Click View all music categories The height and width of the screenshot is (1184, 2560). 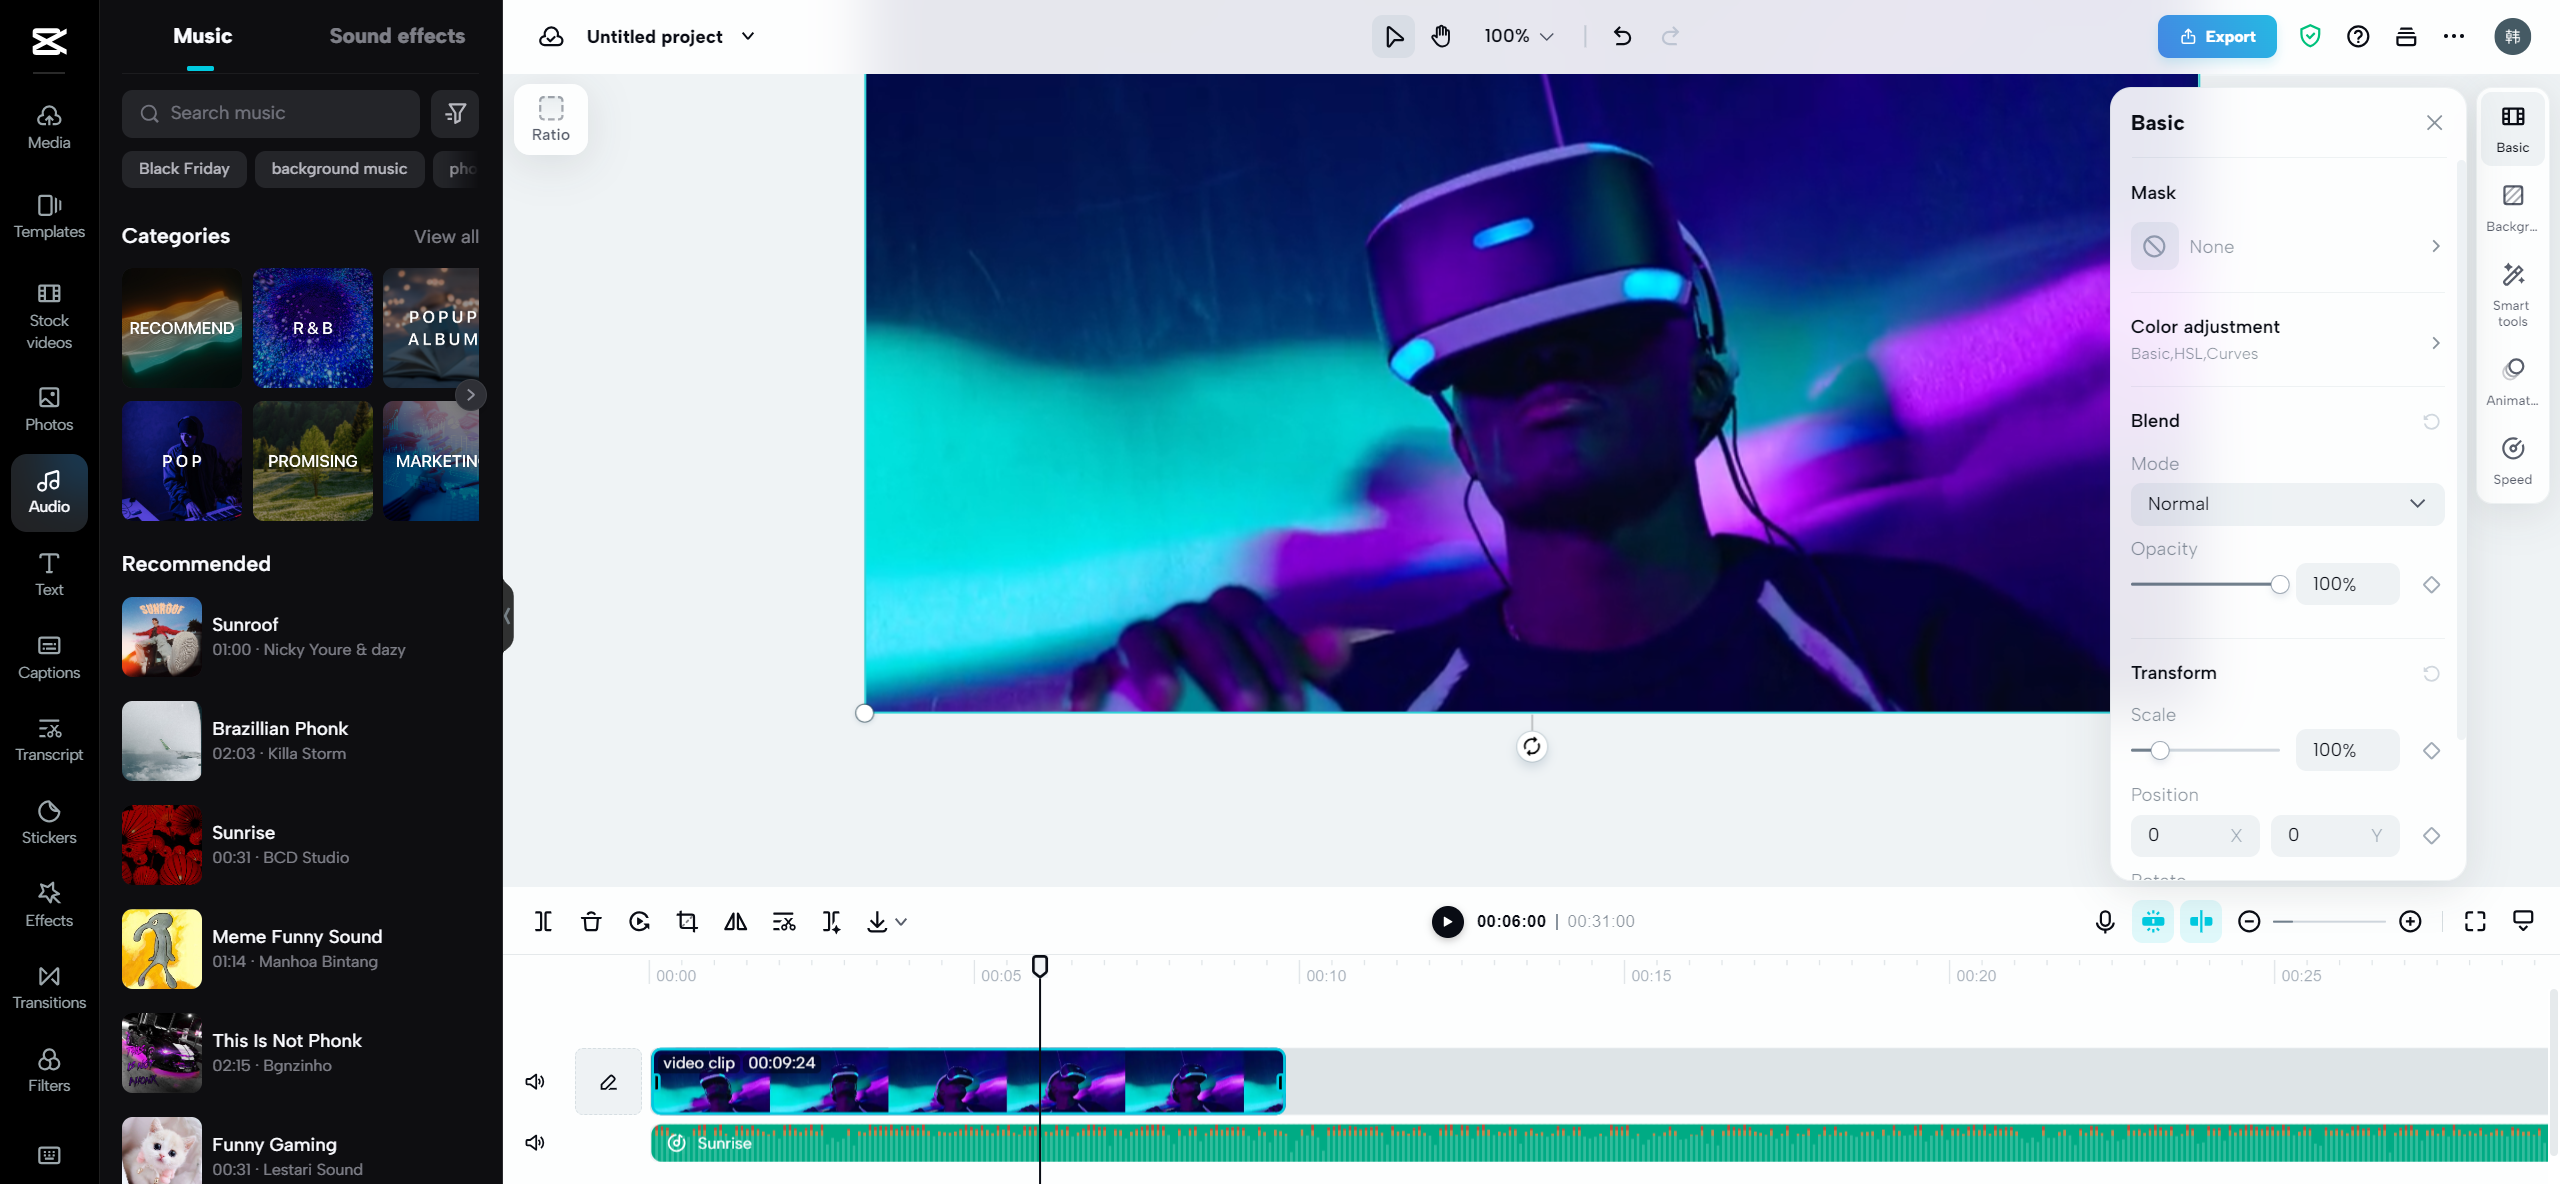coord(446,236)
